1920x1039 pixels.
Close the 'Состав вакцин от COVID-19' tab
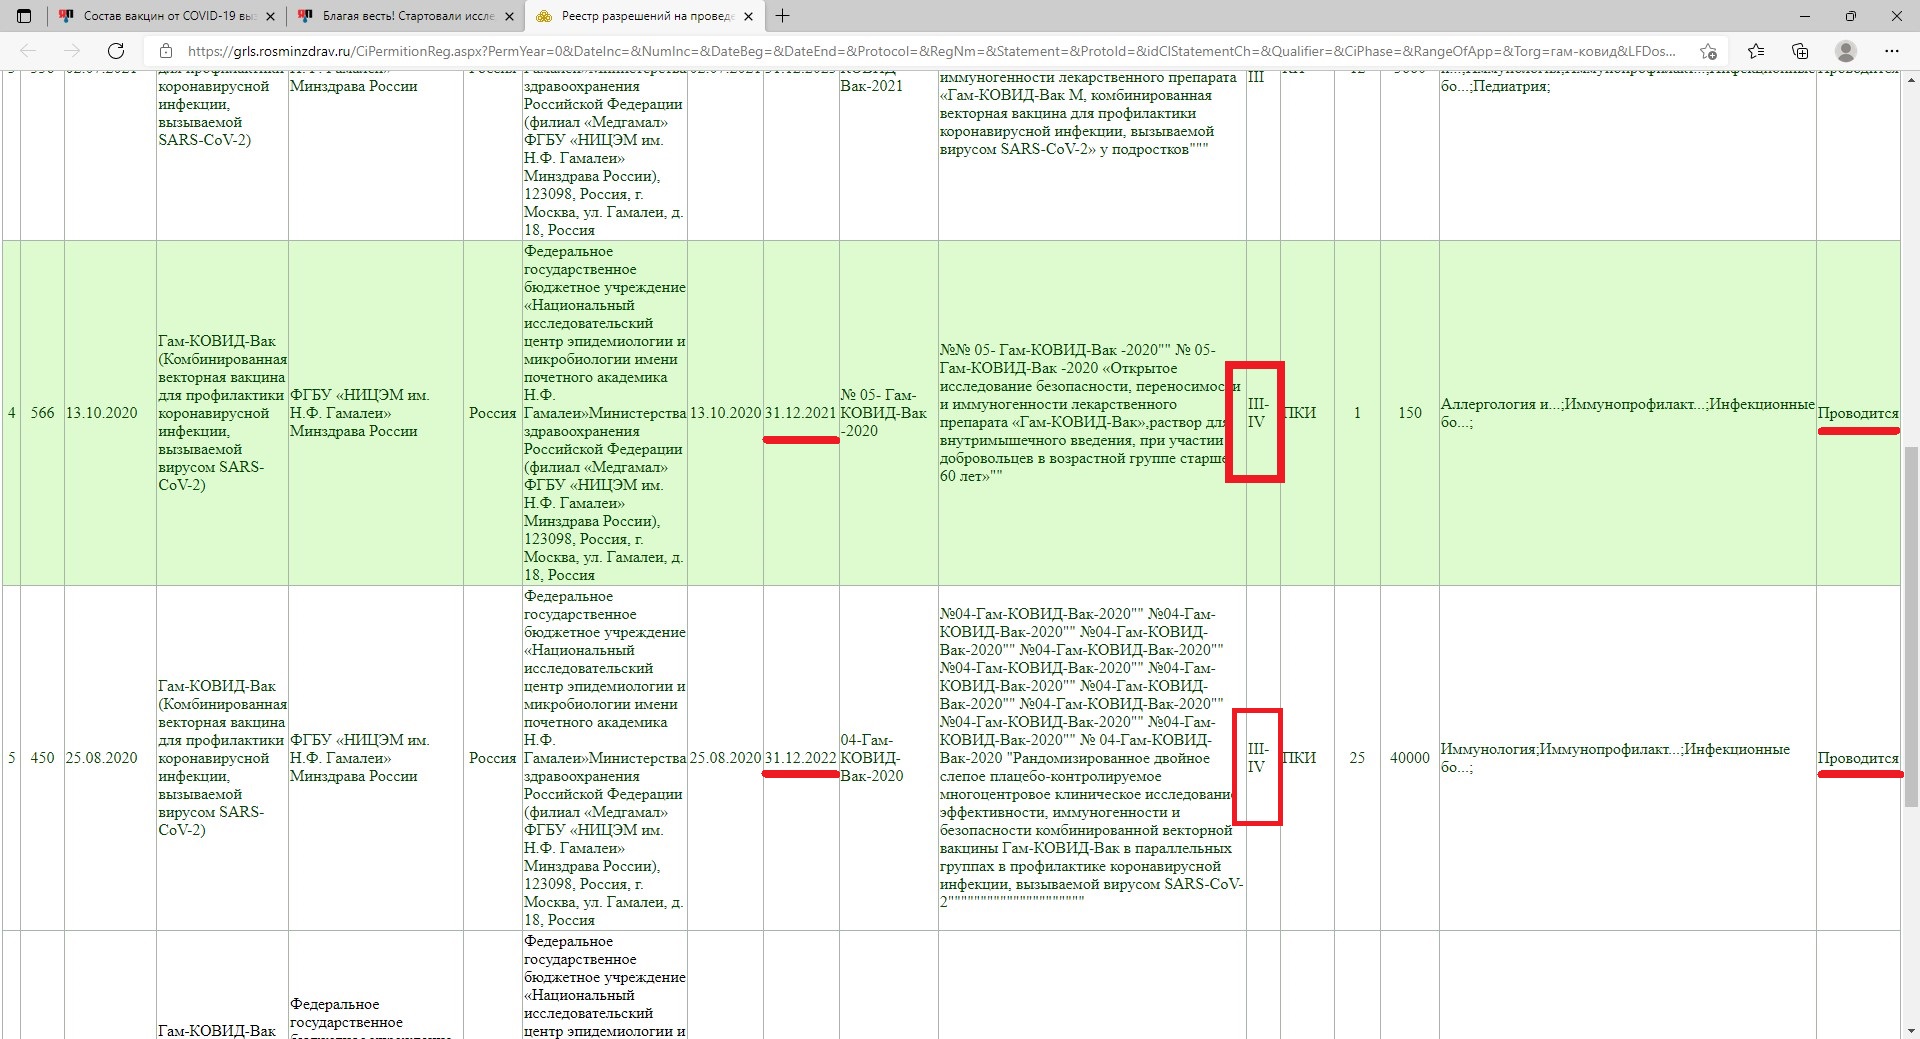point(270,16)
